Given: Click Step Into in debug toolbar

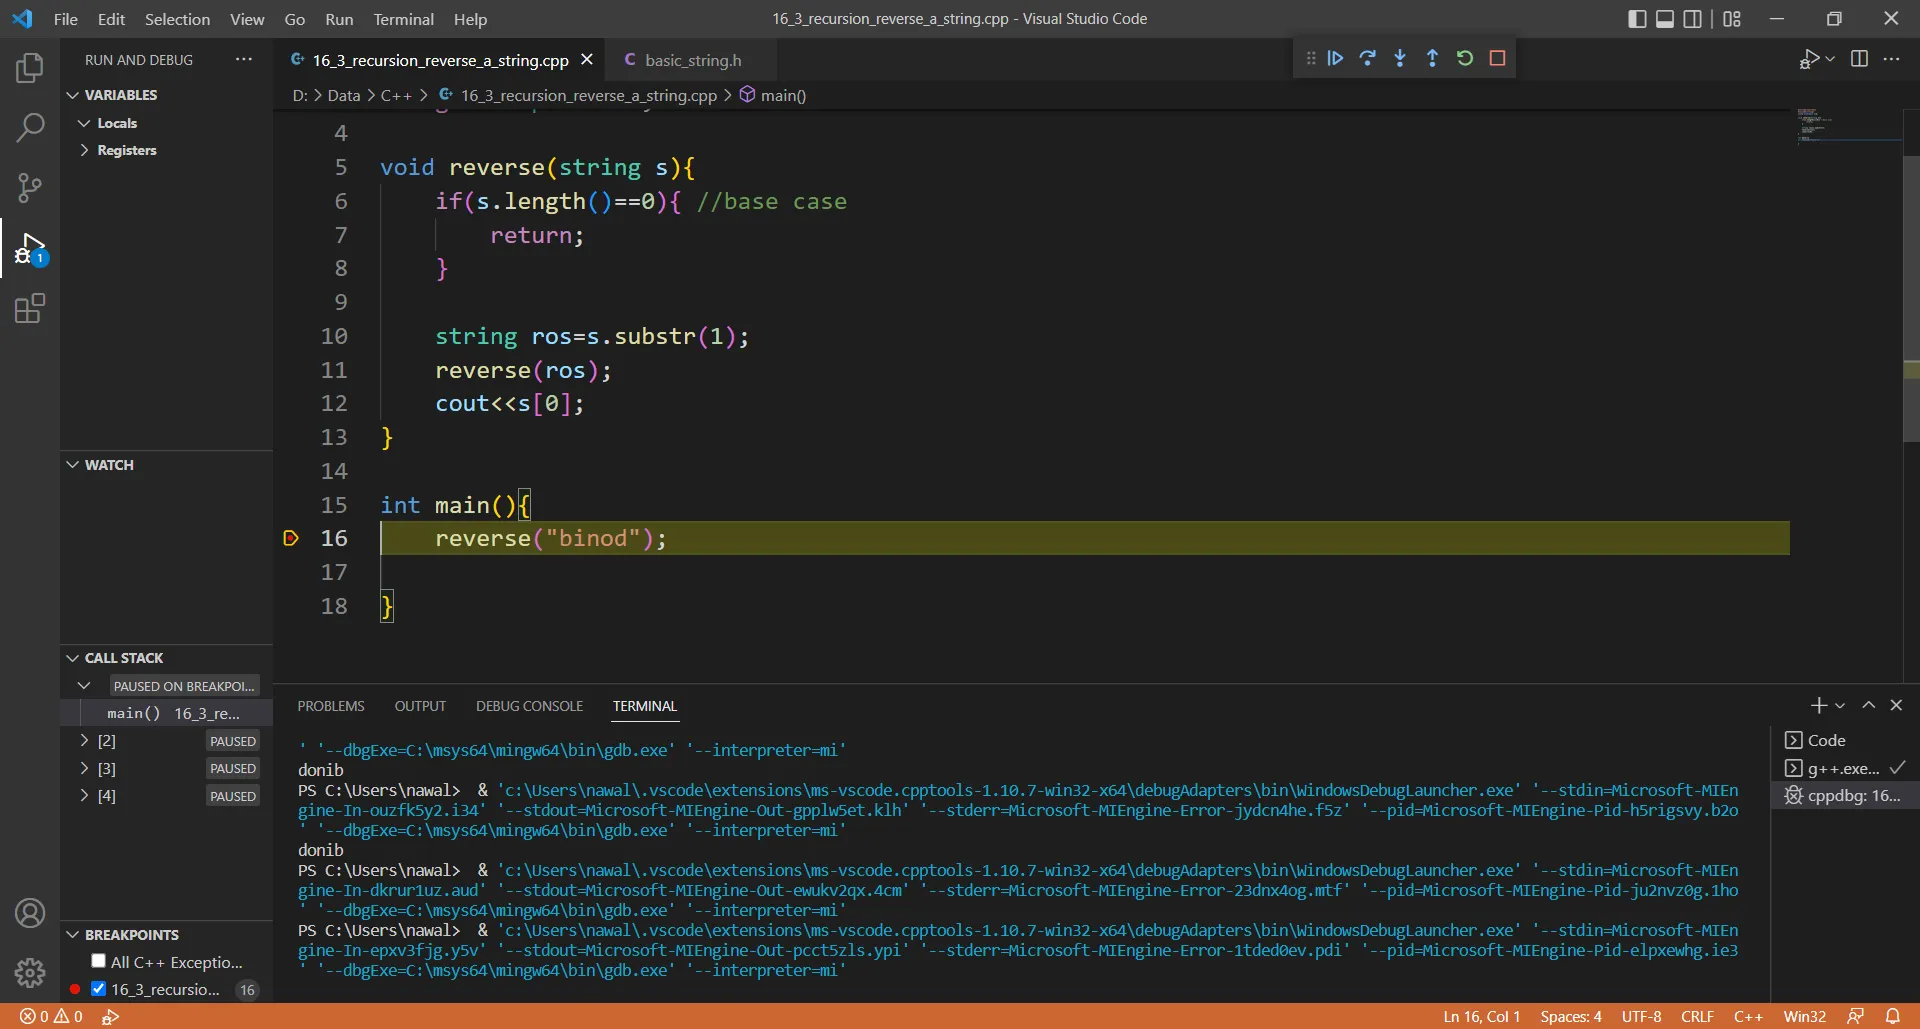Looking at the screenshot, I should point(1400,59).
